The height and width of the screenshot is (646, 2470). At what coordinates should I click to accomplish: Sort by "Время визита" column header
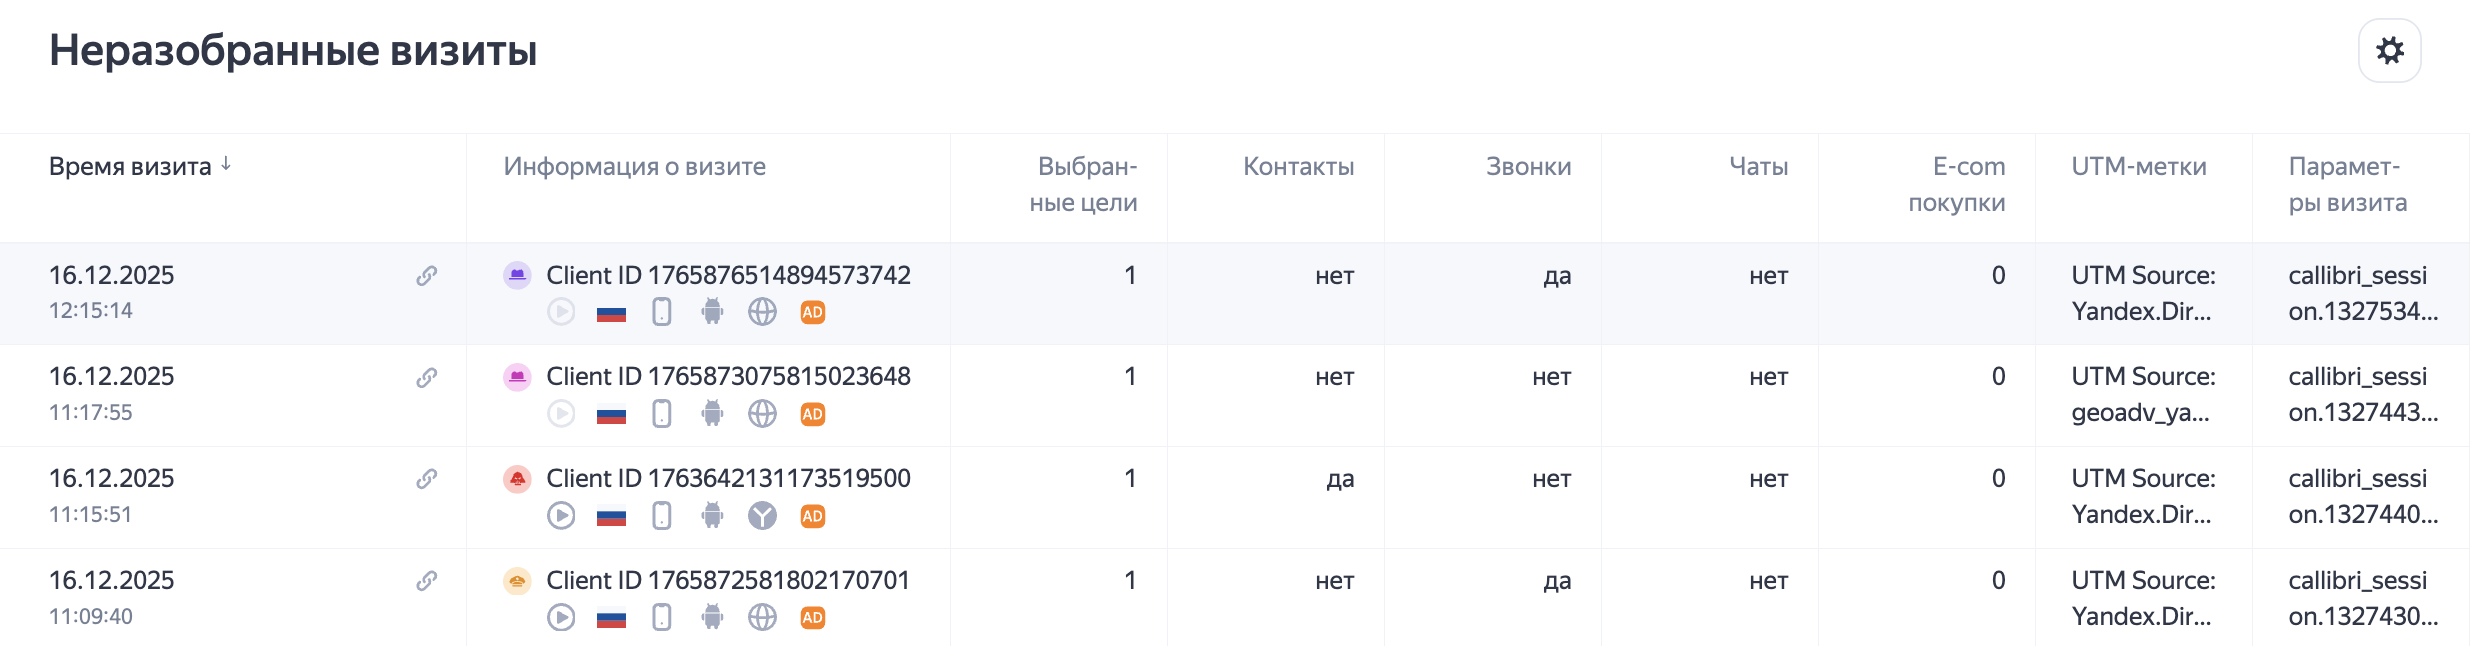pyautogui.click(x=130, y=167)
